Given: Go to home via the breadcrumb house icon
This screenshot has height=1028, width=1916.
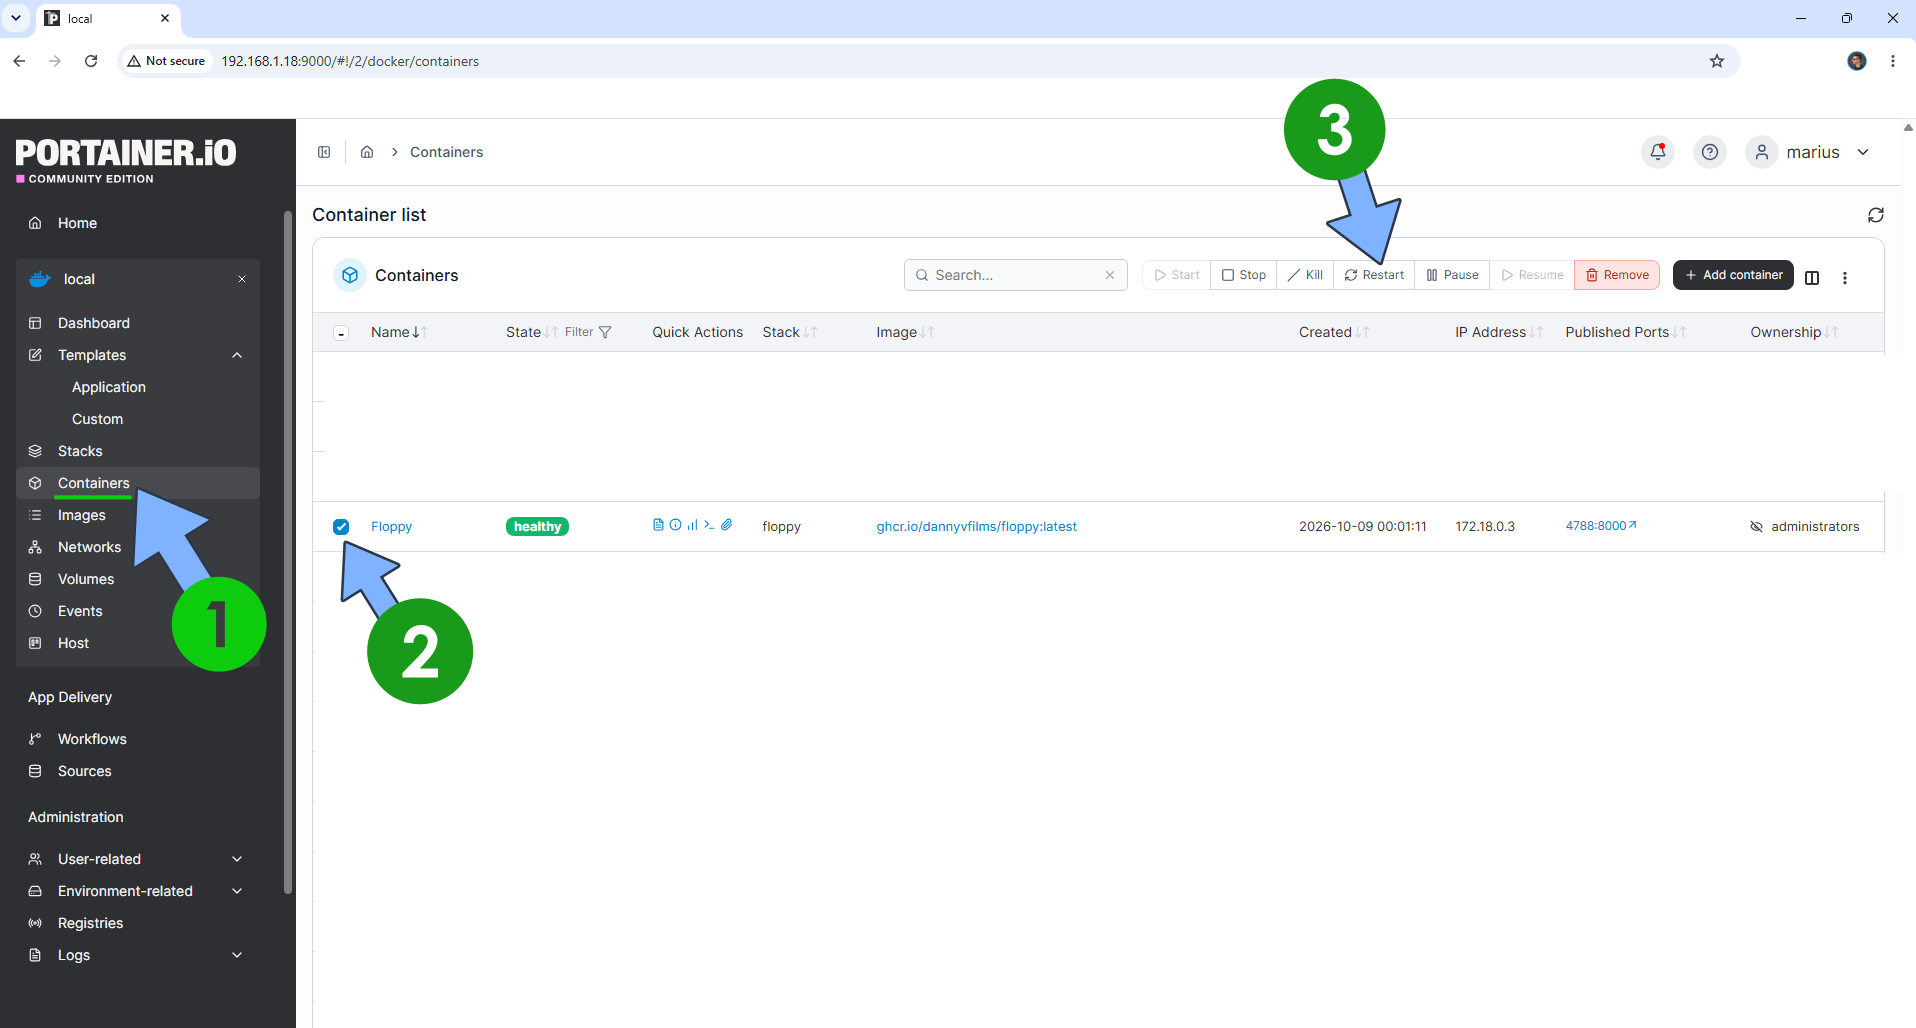Looking at the screenshot, I should click(367, 152).
